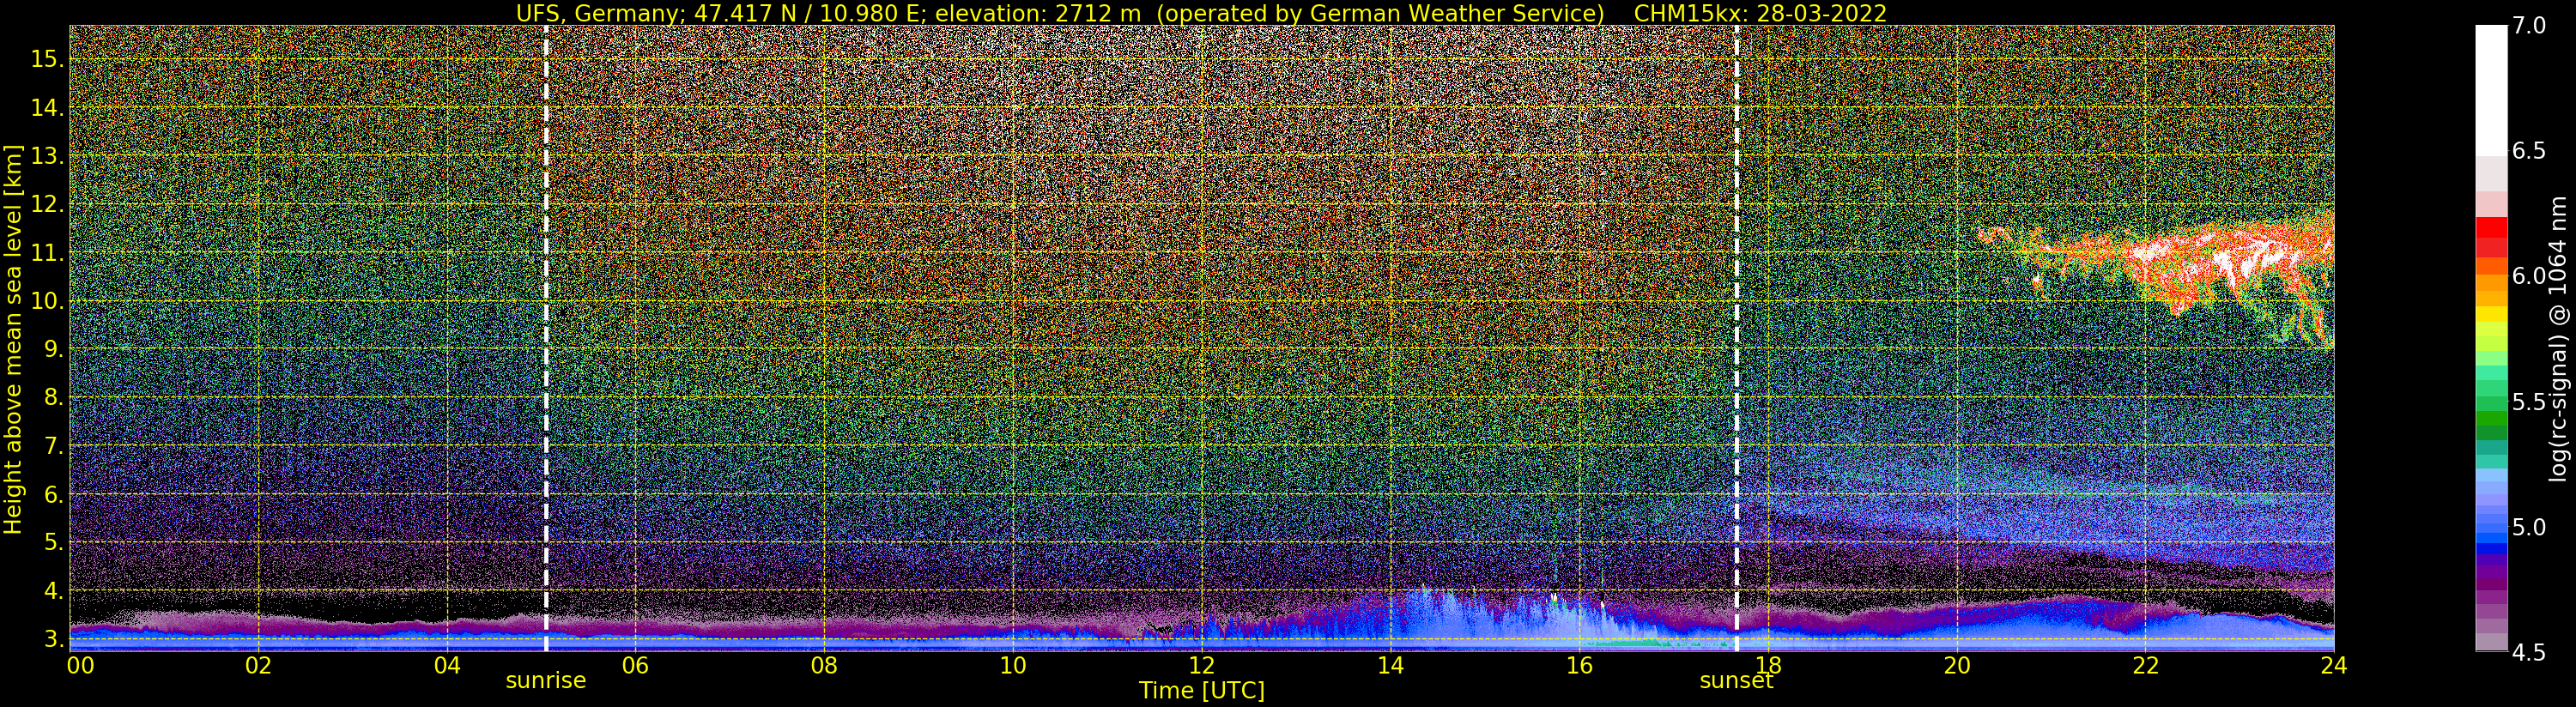This screenshot has height=707, width=2576.
Task: Click colorbar tick value '7.0'
Action: tap(2529, 26)
